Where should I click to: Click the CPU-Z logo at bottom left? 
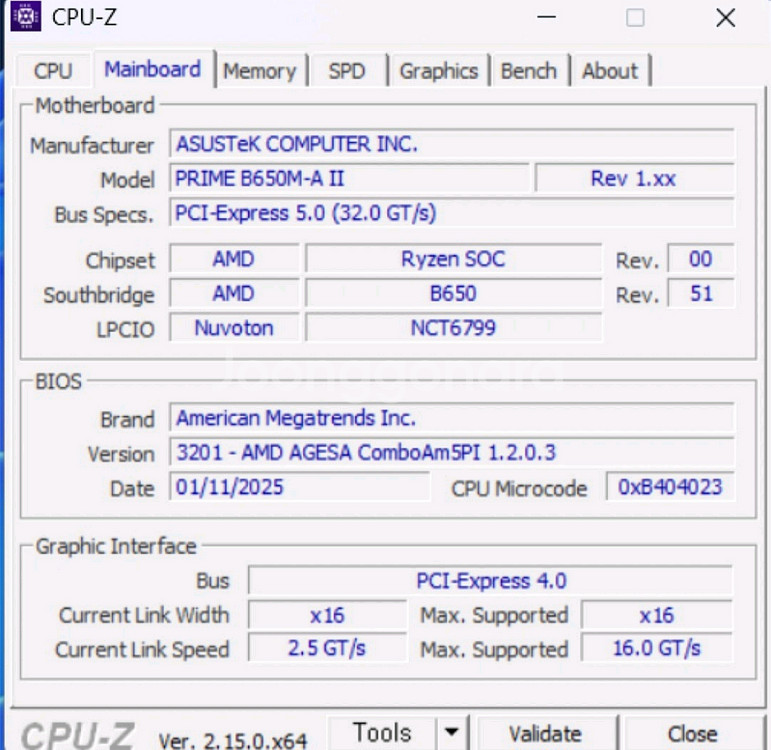click(x=78, y=736)
